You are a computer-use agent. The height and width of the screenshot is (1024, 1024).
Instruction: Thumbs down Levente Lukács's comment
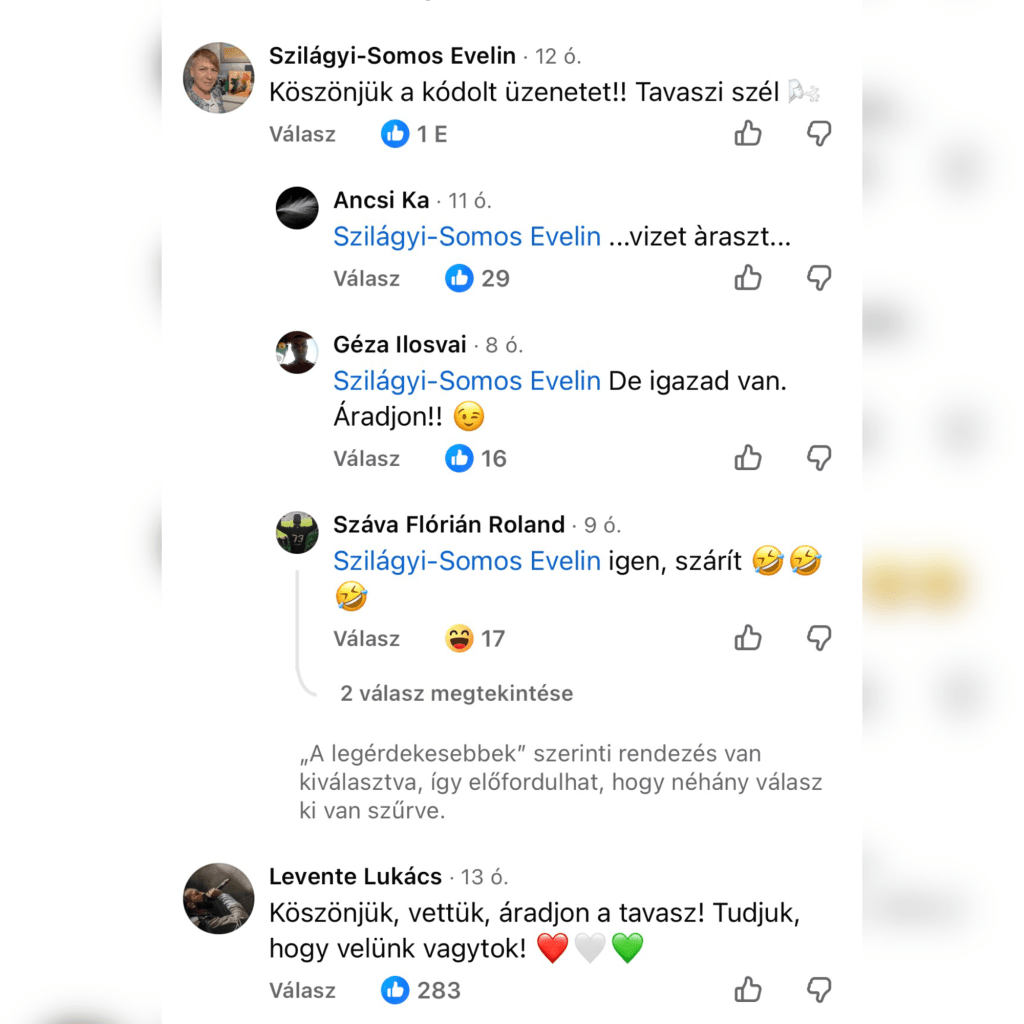(x=819, y=990)
